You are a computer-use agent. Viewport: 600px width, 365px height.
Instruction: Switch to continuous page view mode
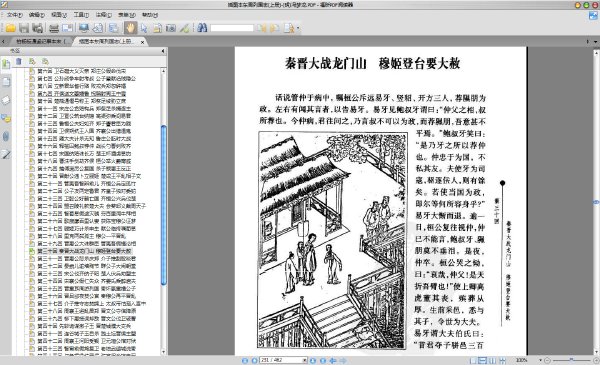483,360
